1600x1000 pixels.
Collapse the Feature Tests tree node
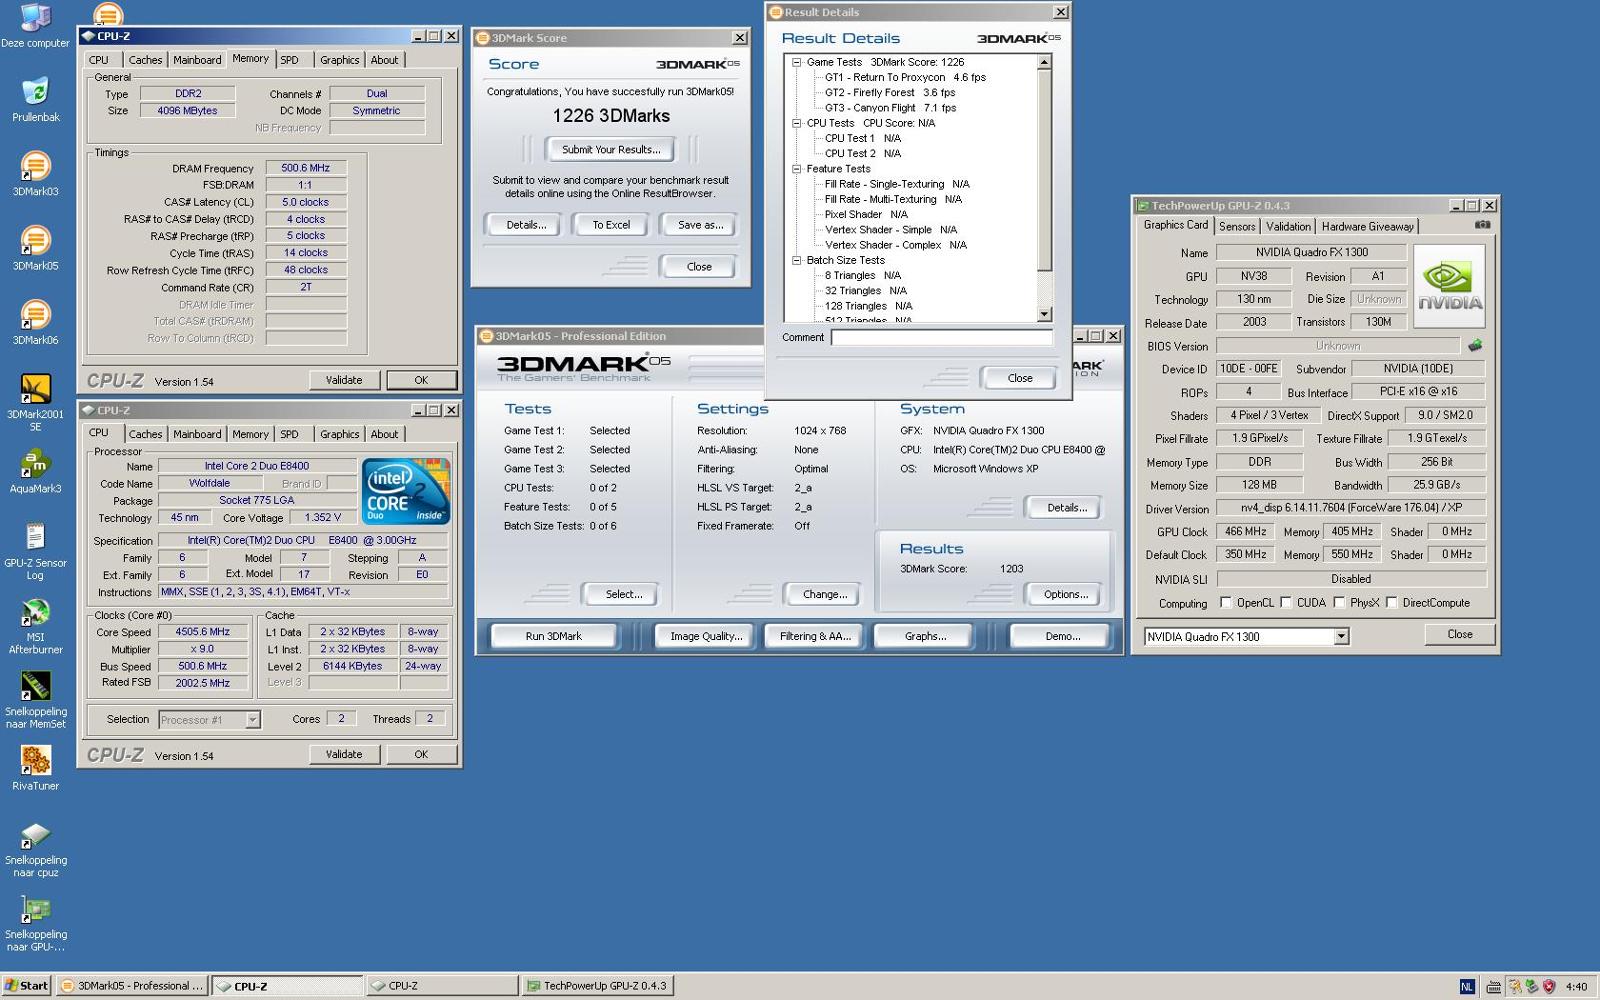[x=797, y=169]
